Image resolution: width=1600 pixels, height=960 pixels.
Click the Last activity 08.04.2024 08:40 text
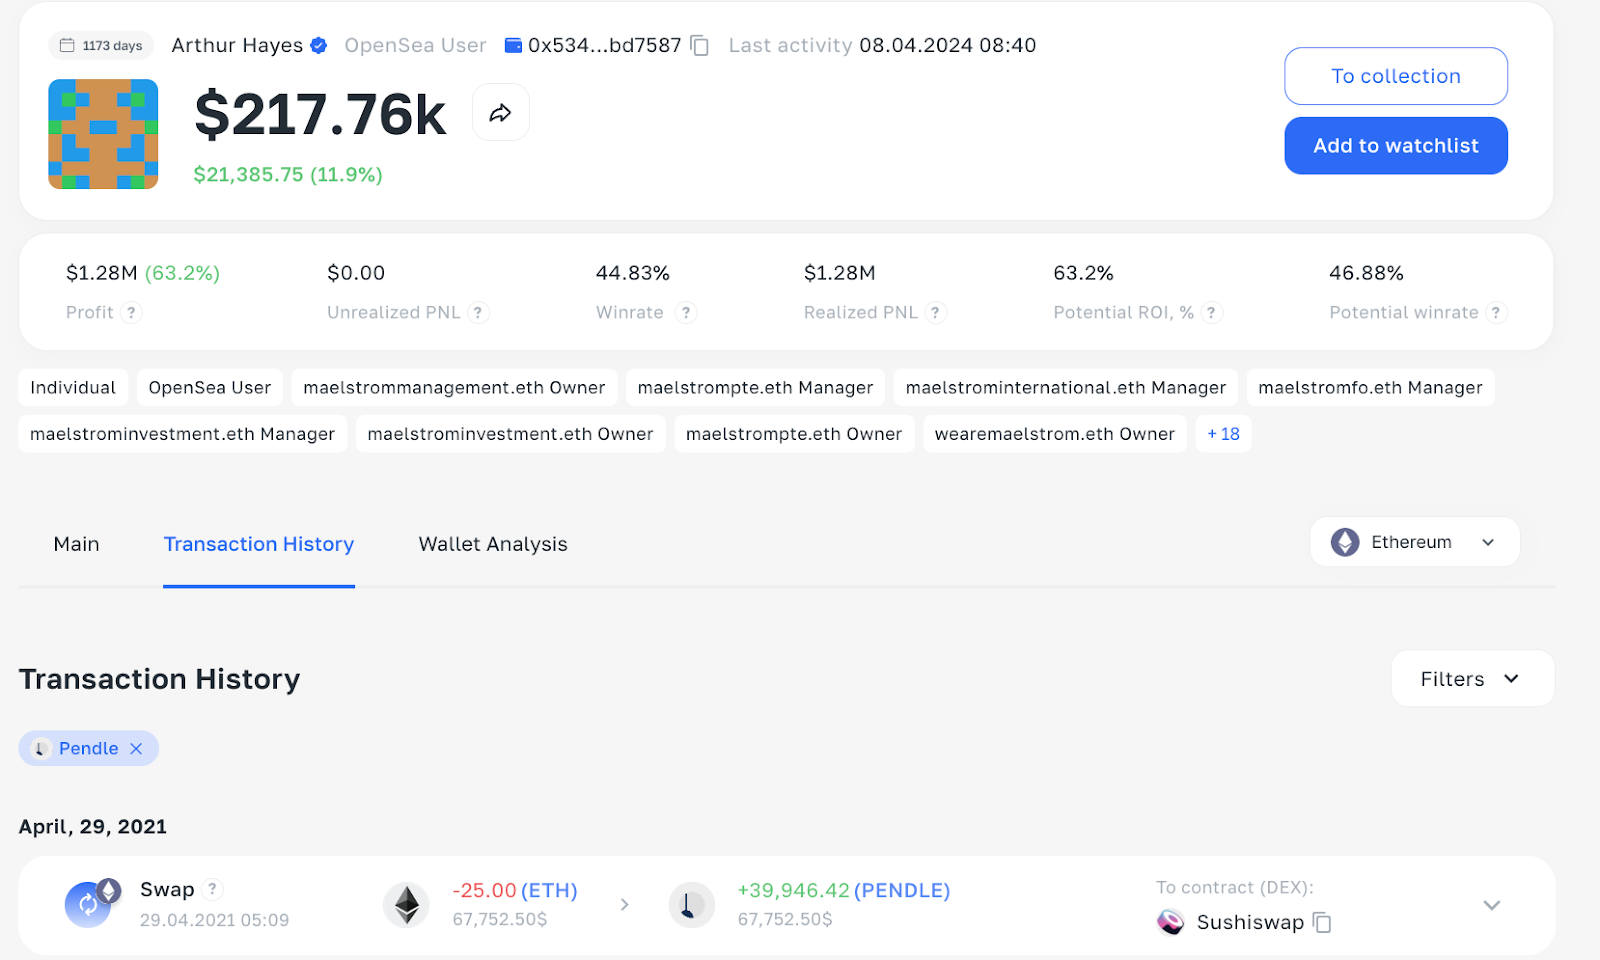pyautogui.click(x=882, y=45)
